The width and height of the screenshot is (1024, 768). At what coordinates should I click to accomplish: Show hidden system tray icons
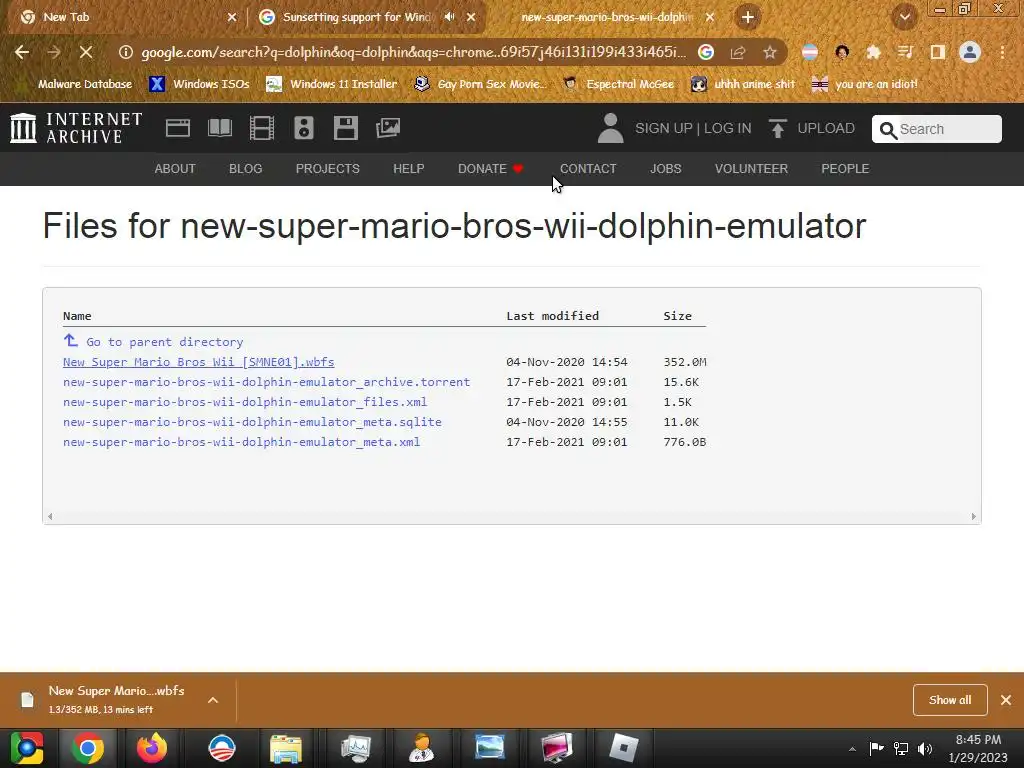point(852,749)
